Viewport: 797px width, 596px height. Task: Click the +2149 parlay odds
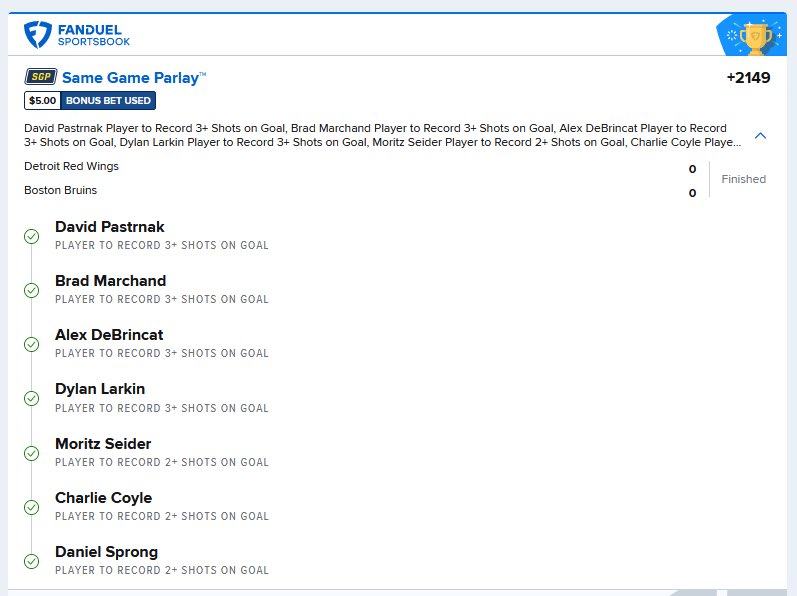[748, 78]
